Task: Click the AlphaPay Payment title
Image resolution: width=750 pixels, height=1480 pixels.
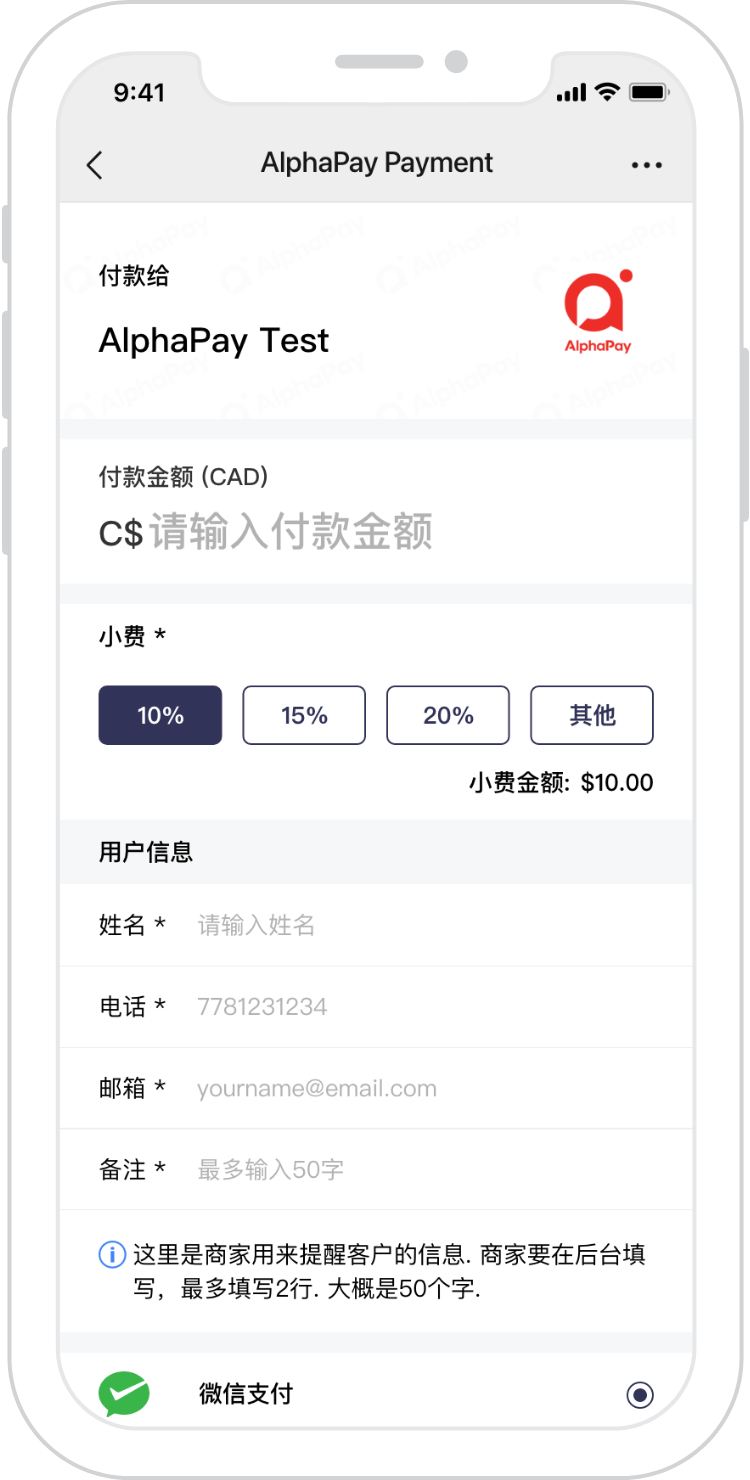Action: (376, 162)
